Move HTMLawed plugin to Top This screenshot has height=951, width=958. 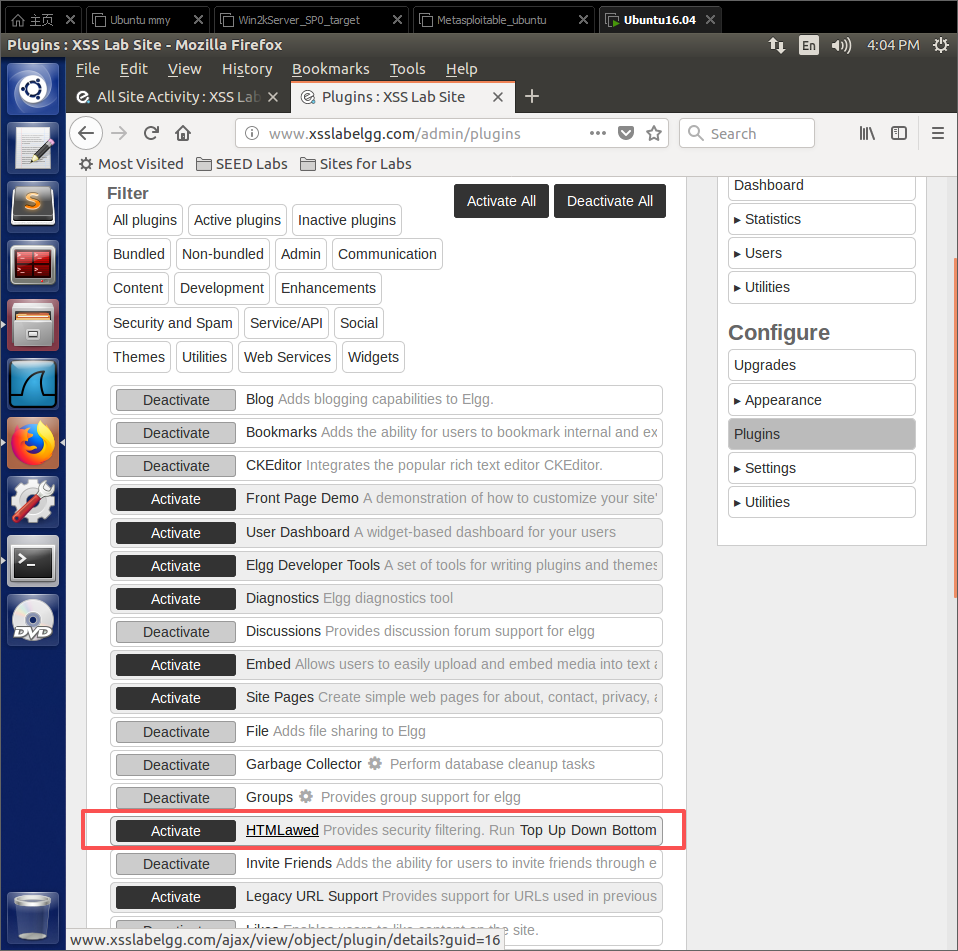coord(531,830)
